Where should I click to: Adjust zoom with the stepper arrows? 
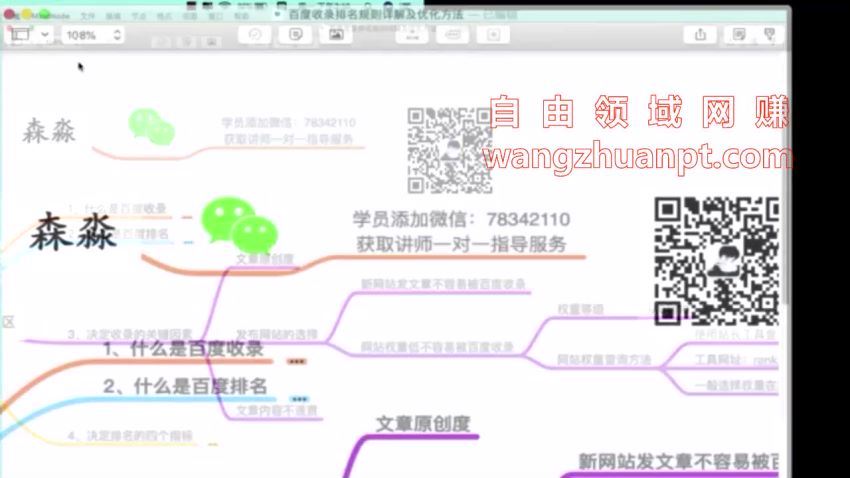tap(117, 35)
